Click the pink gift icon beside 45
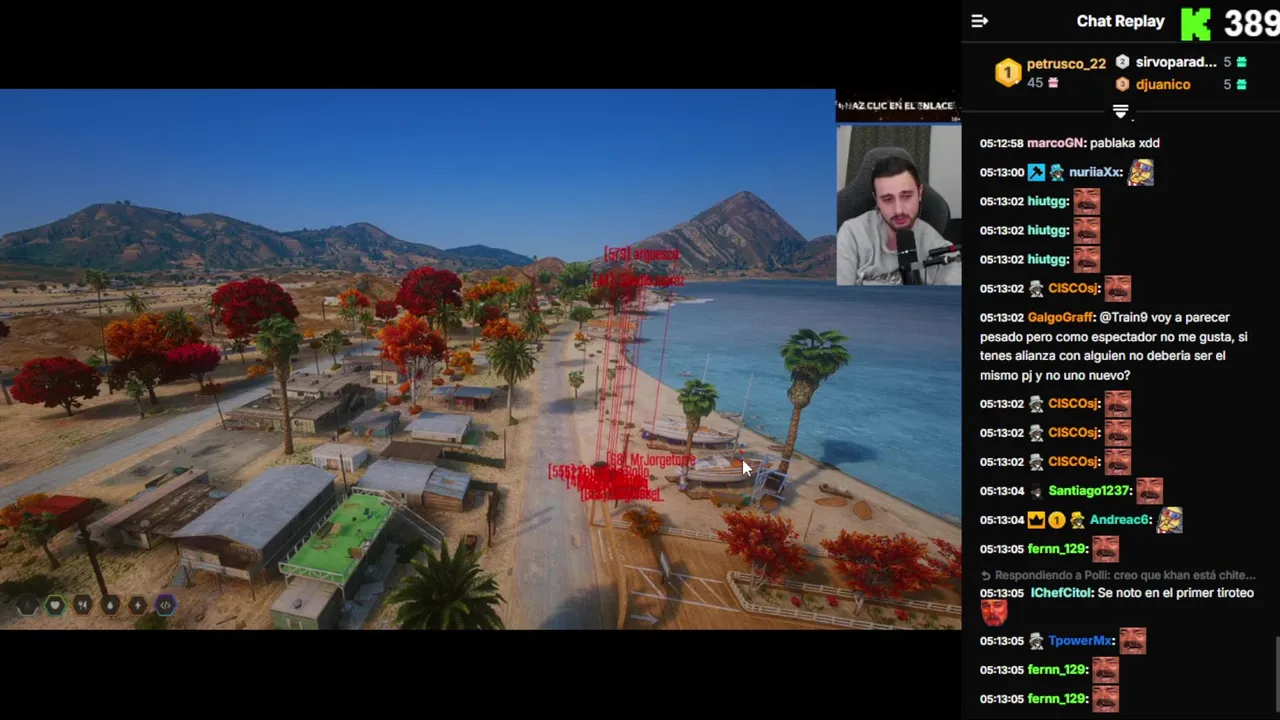Image resolution: width=1280 pixels, height=720 pixels. pos(1052,83)
